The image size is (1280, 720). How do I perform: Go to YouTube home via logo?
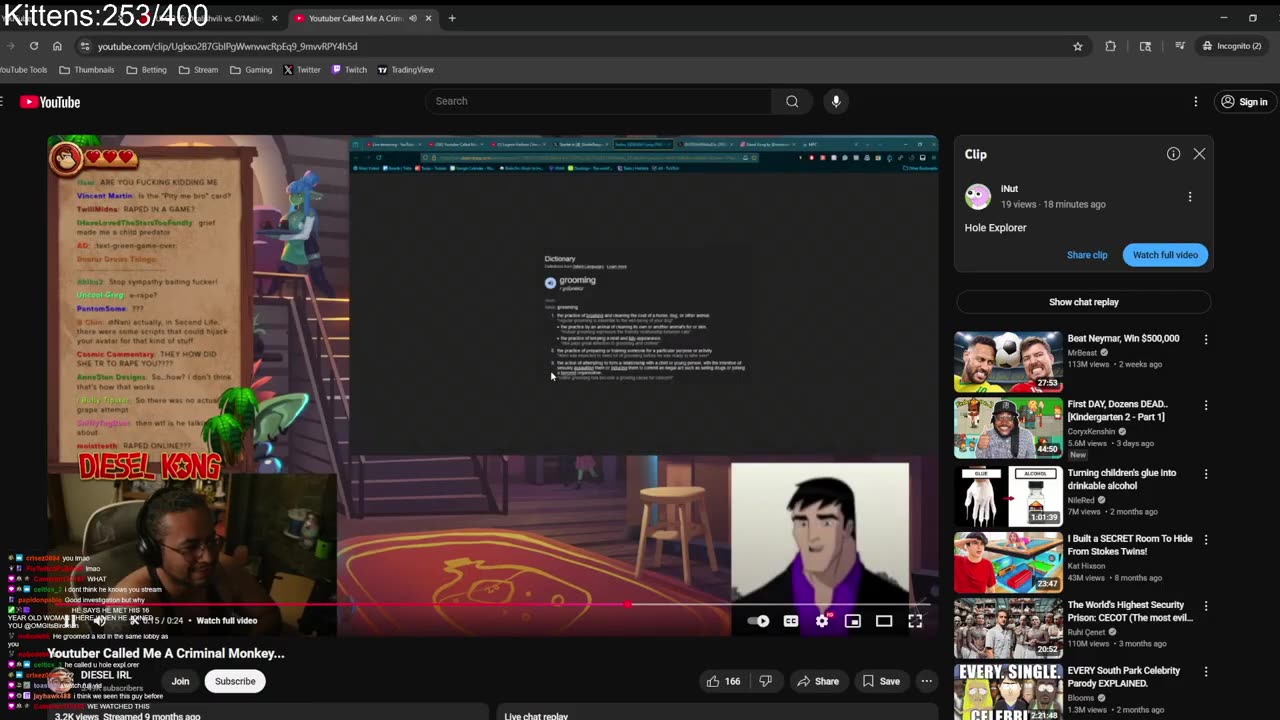click(x=50, y=102)
